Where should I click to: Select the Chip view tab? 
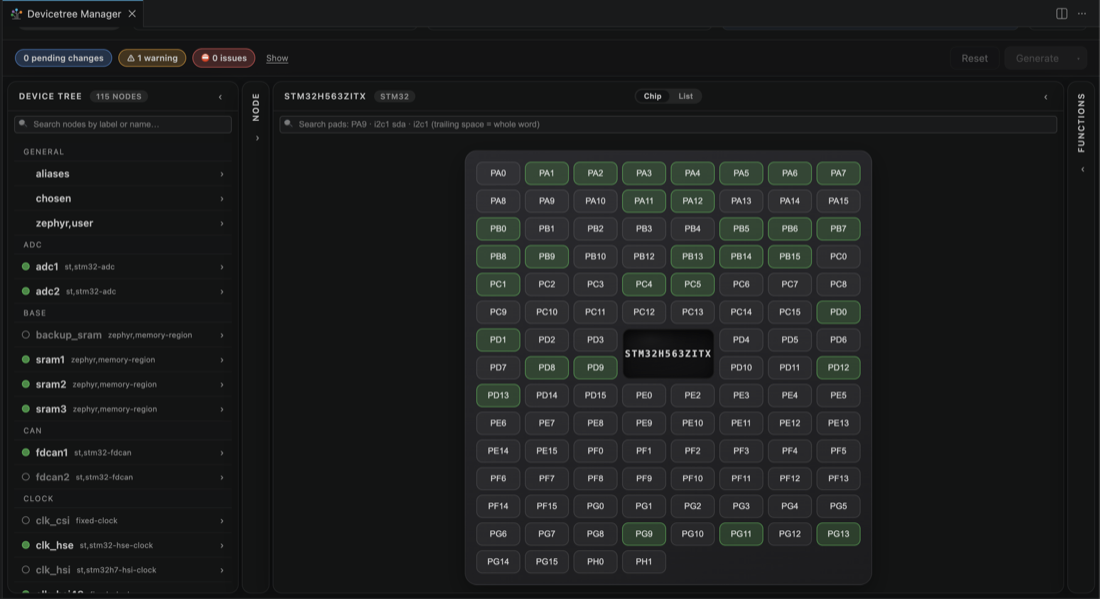[652, 96]
